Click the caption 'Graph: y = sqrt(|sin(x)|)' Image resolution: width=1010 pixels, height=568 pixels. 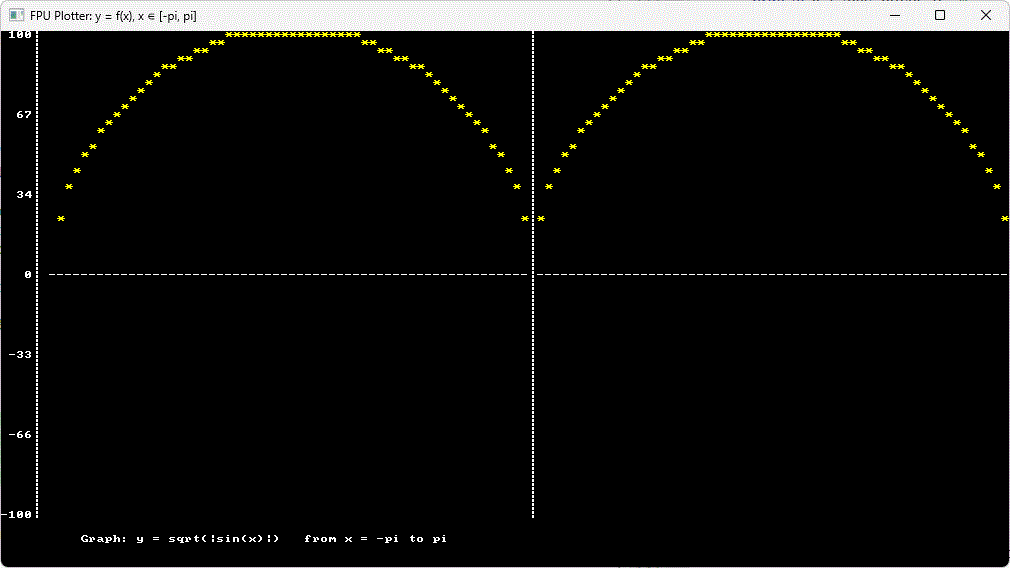point(180,538)
